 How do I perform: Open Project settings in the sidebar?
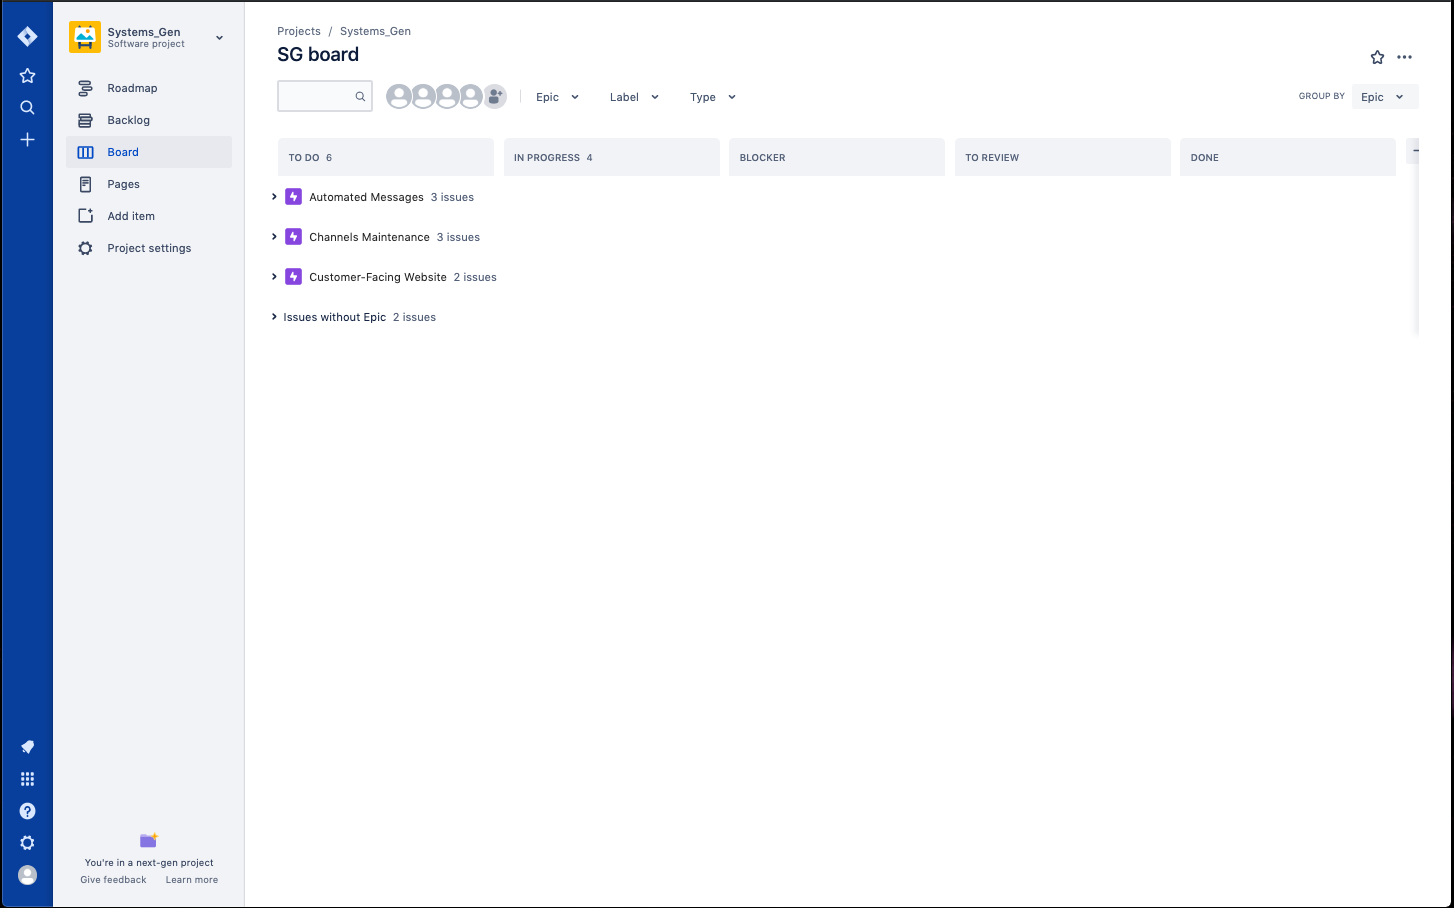pyautogui.click(x=149, y=248)
